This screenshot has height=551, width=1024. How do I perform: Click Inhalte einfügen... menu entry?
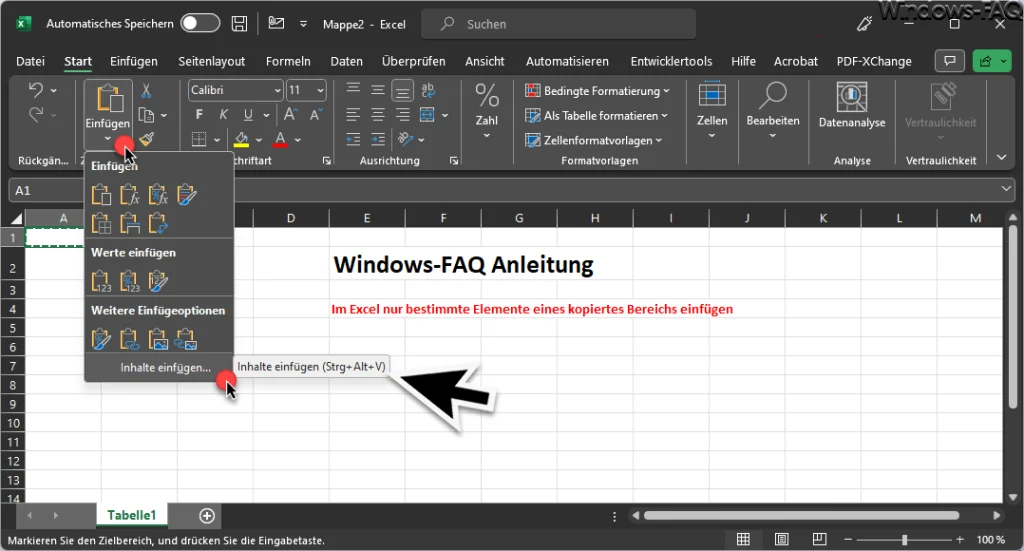(x=165, y=368)
